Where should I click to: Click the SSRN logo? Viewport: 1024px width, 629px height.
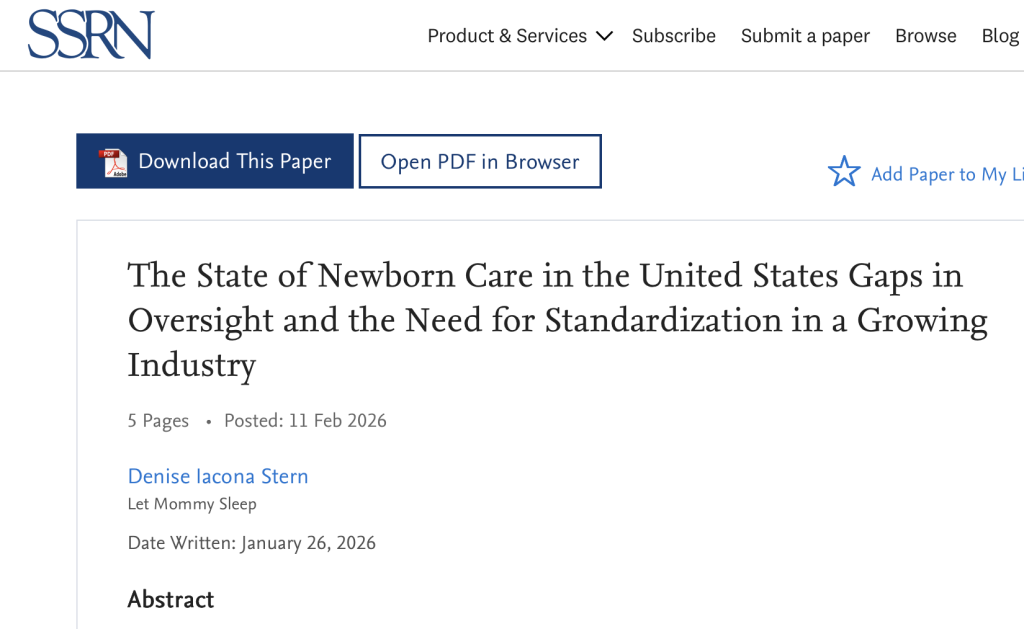tap(91, 35)
